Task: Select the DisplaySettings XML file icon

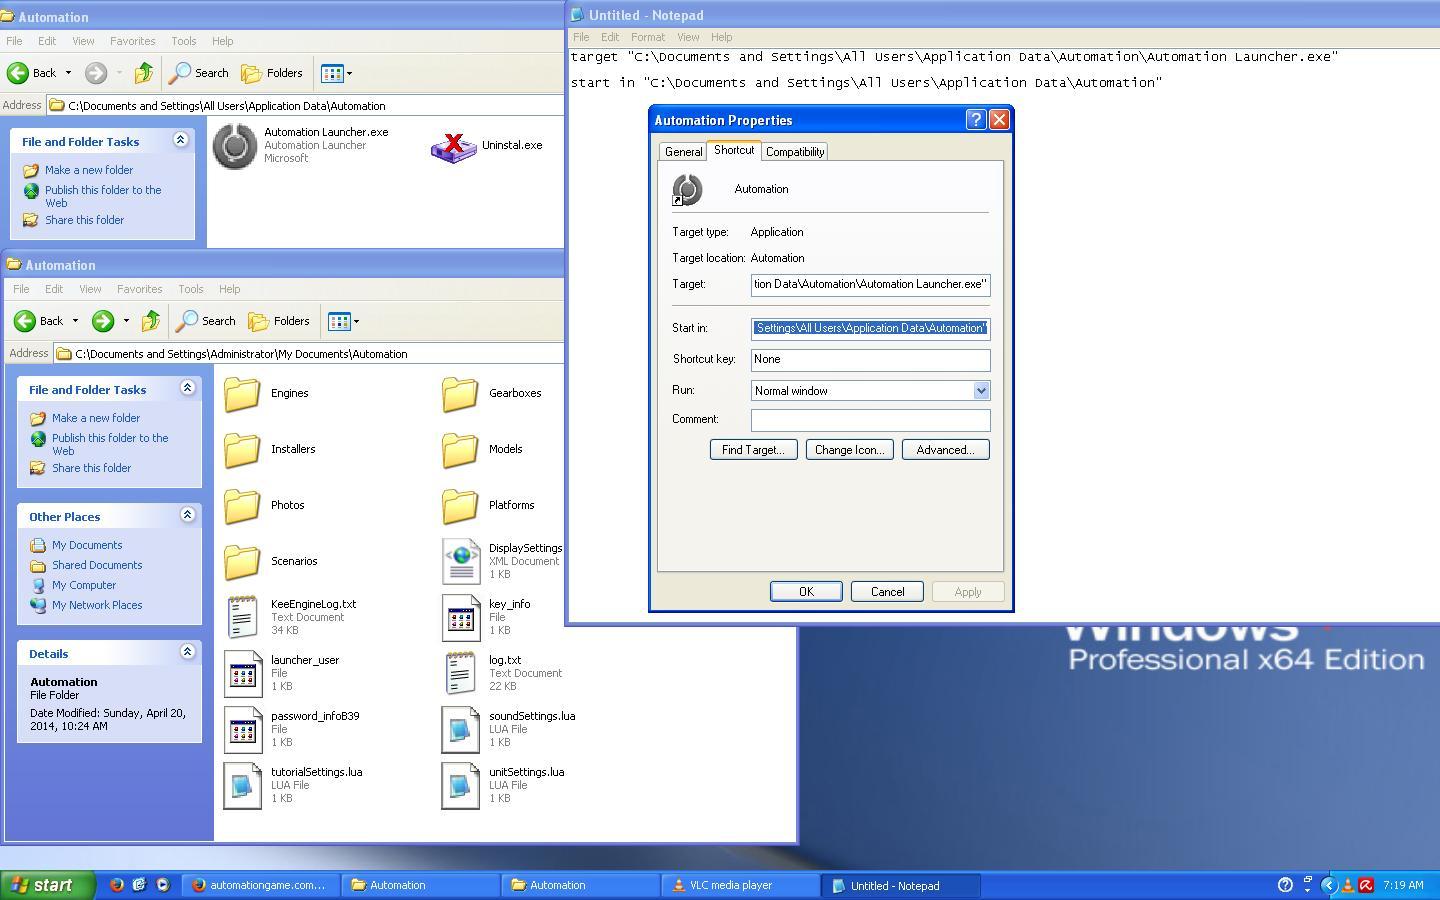Action: click(460, 561)
